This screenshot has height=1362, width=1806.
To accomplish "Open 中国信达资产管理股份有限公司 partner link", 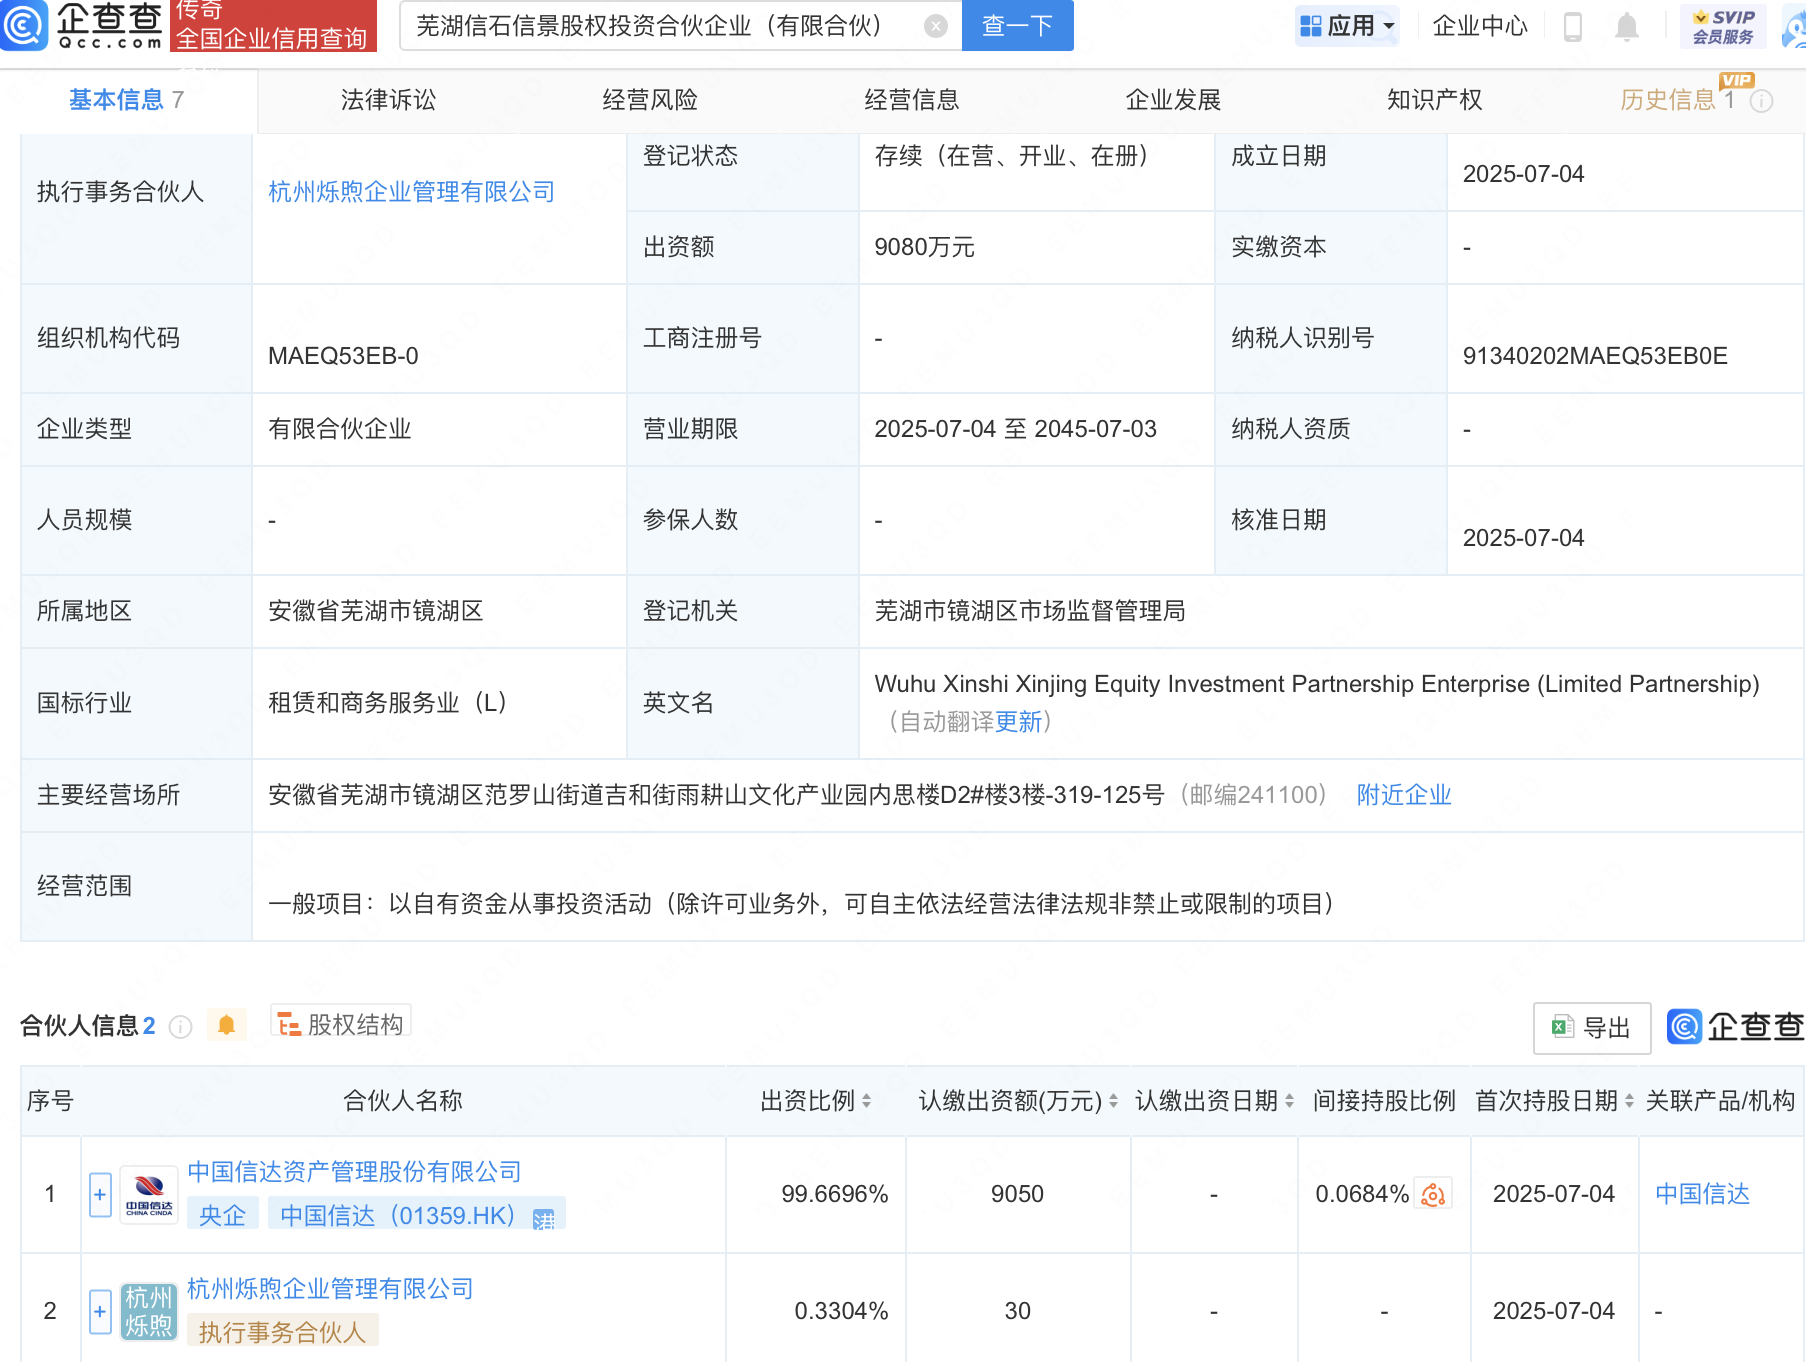I will (x=354, y=1172).
